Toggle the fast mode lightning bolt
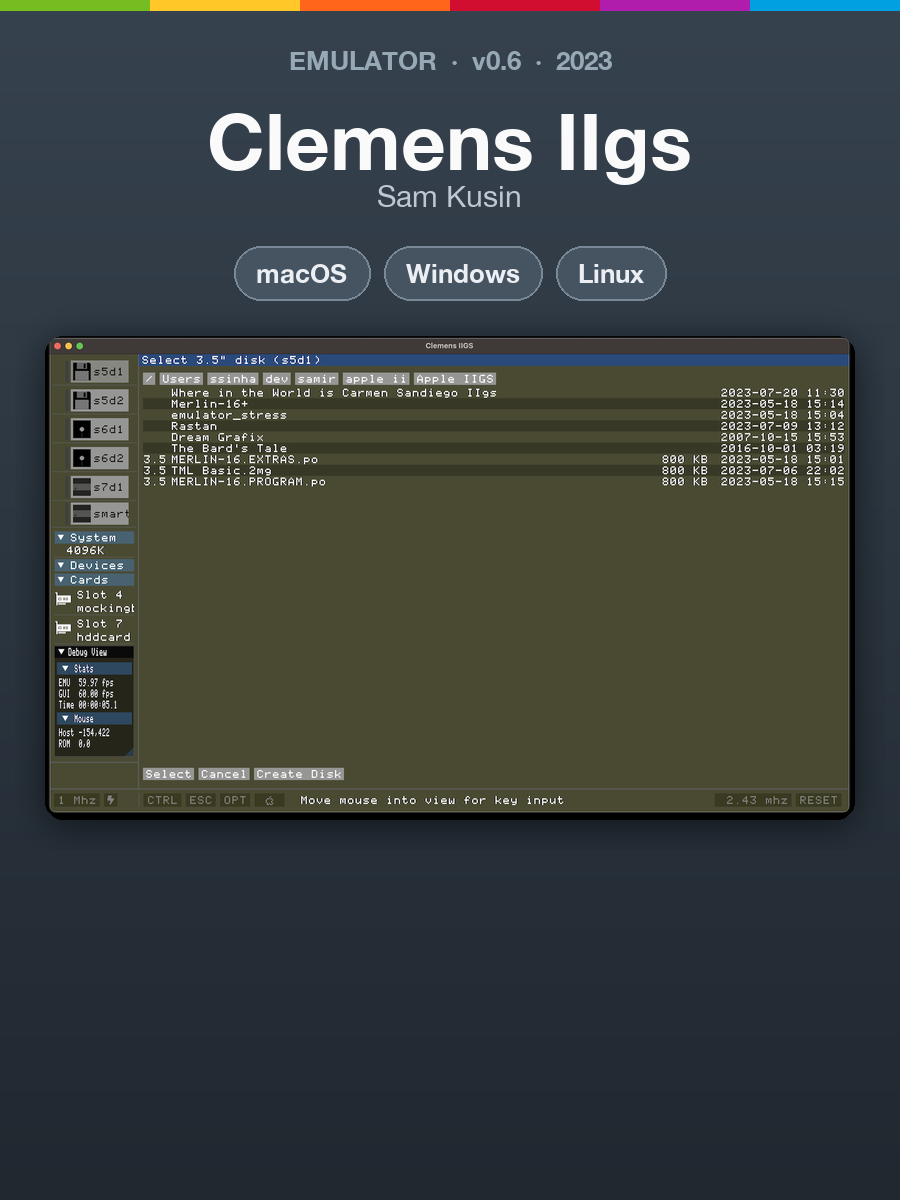The image size is (900, 1200). tap(110, 800)
